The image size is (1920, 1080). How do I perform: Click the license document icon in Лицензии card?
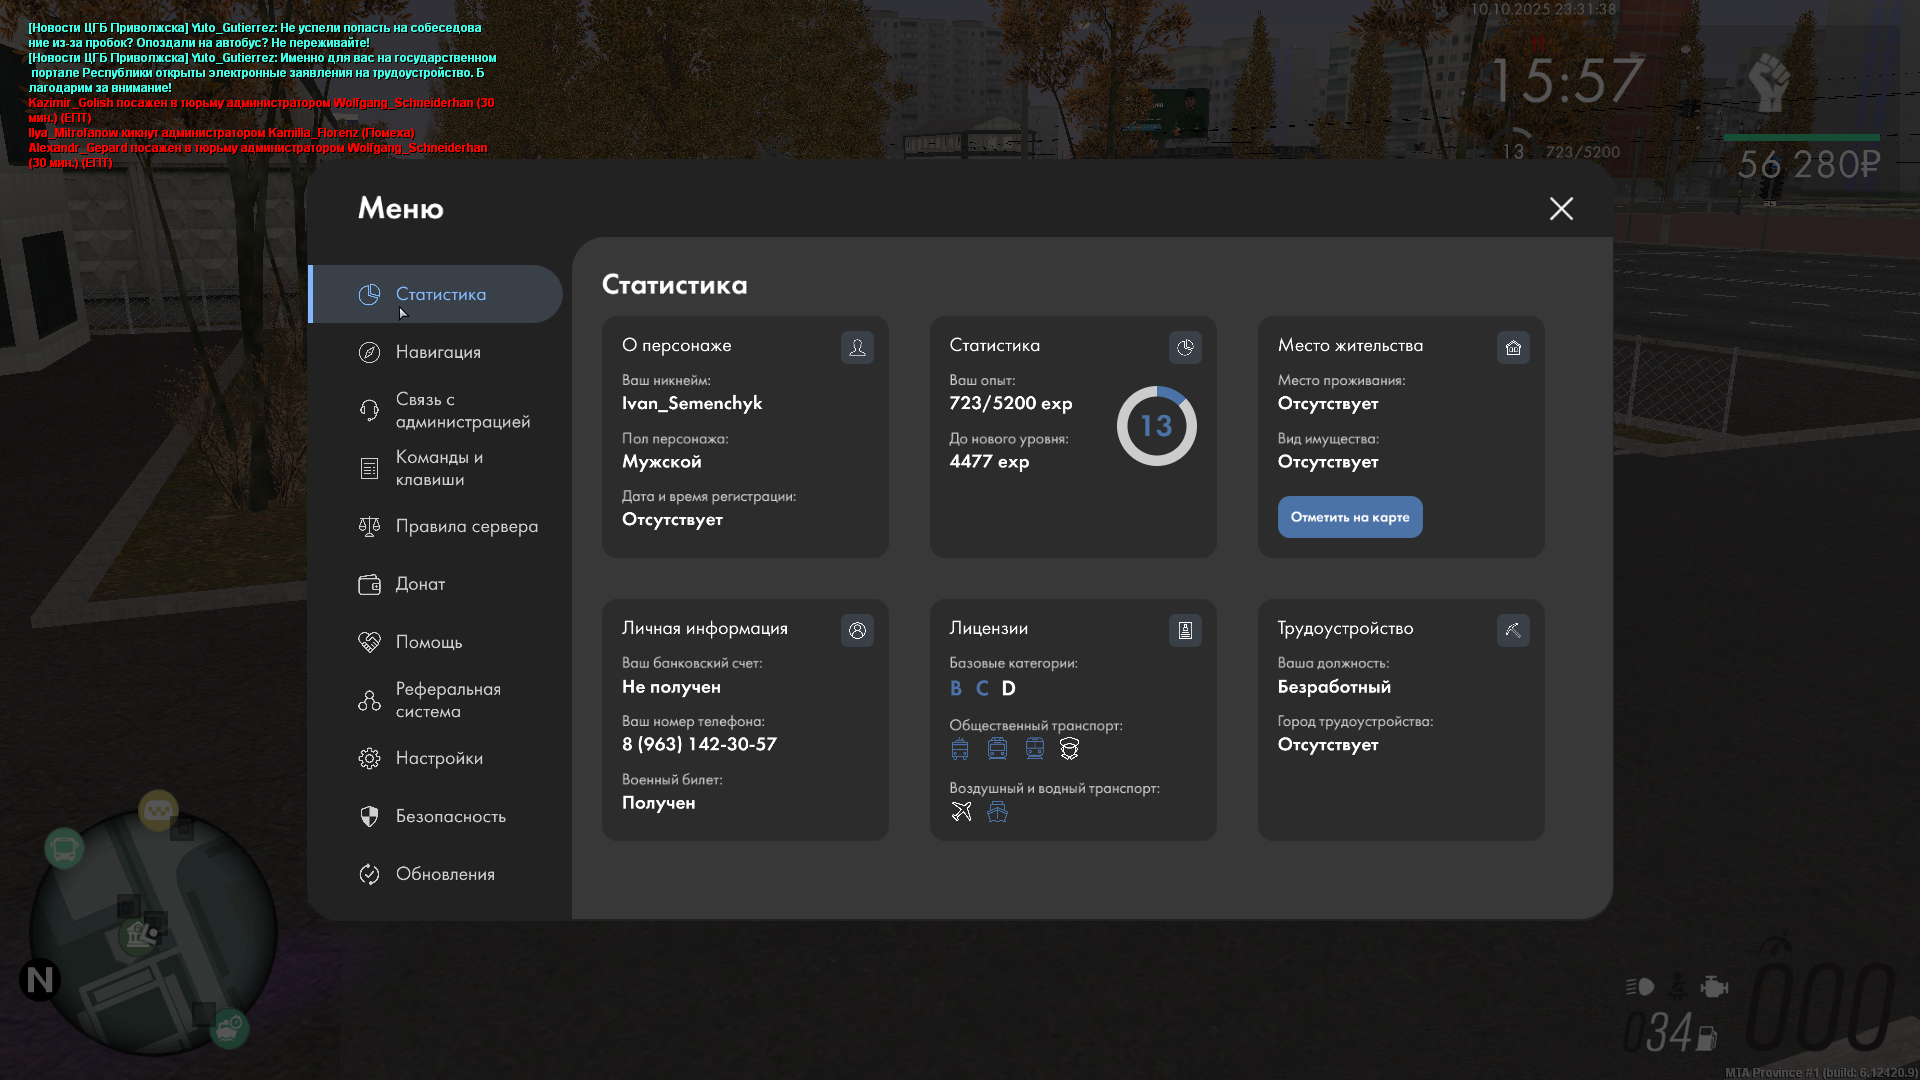[x=1185, y=630]
